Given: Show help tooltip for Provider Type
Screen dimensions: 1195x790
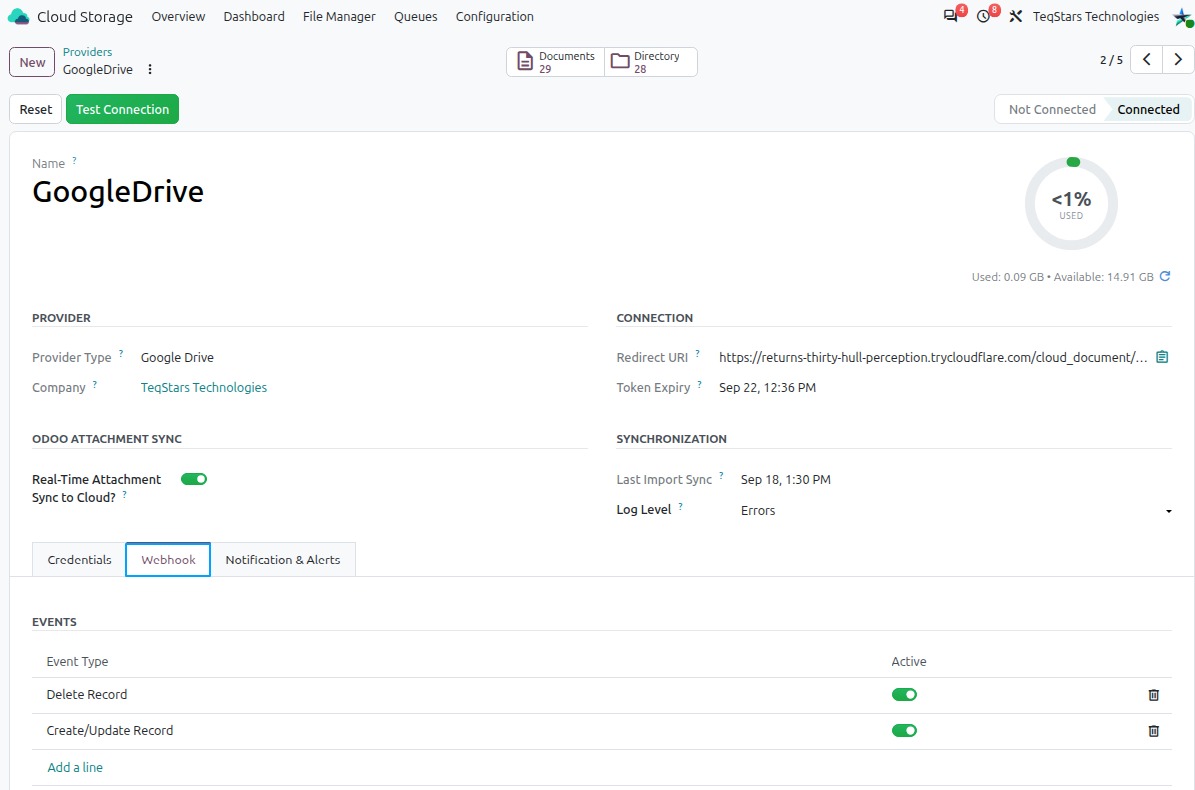Looking at the screenshot, I should 120,353.
